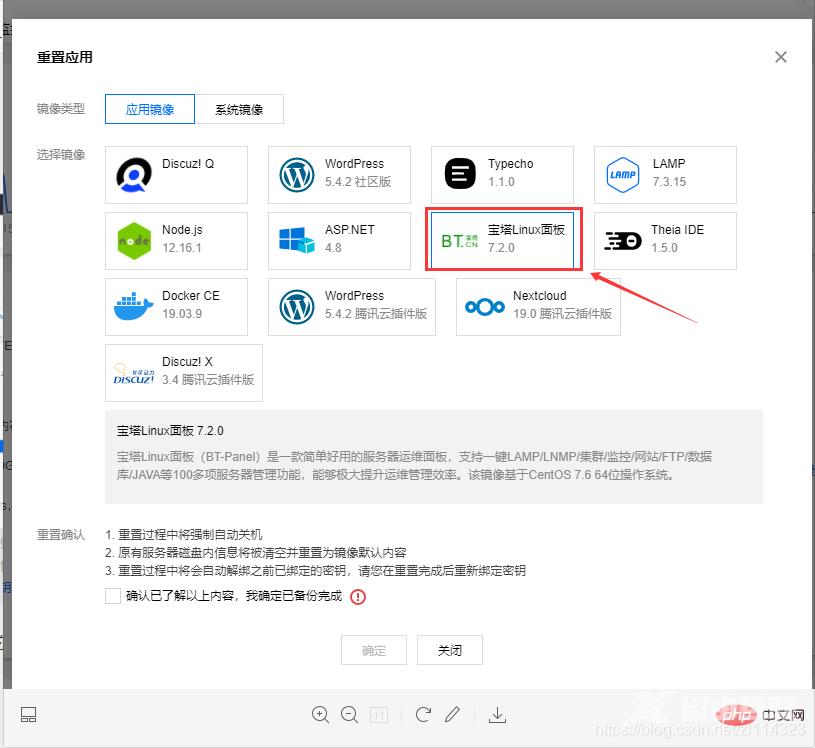This screenshot has height=748, width=815.
Task: Switch to the 应用镜像 tab
Action: click(149, 110)
